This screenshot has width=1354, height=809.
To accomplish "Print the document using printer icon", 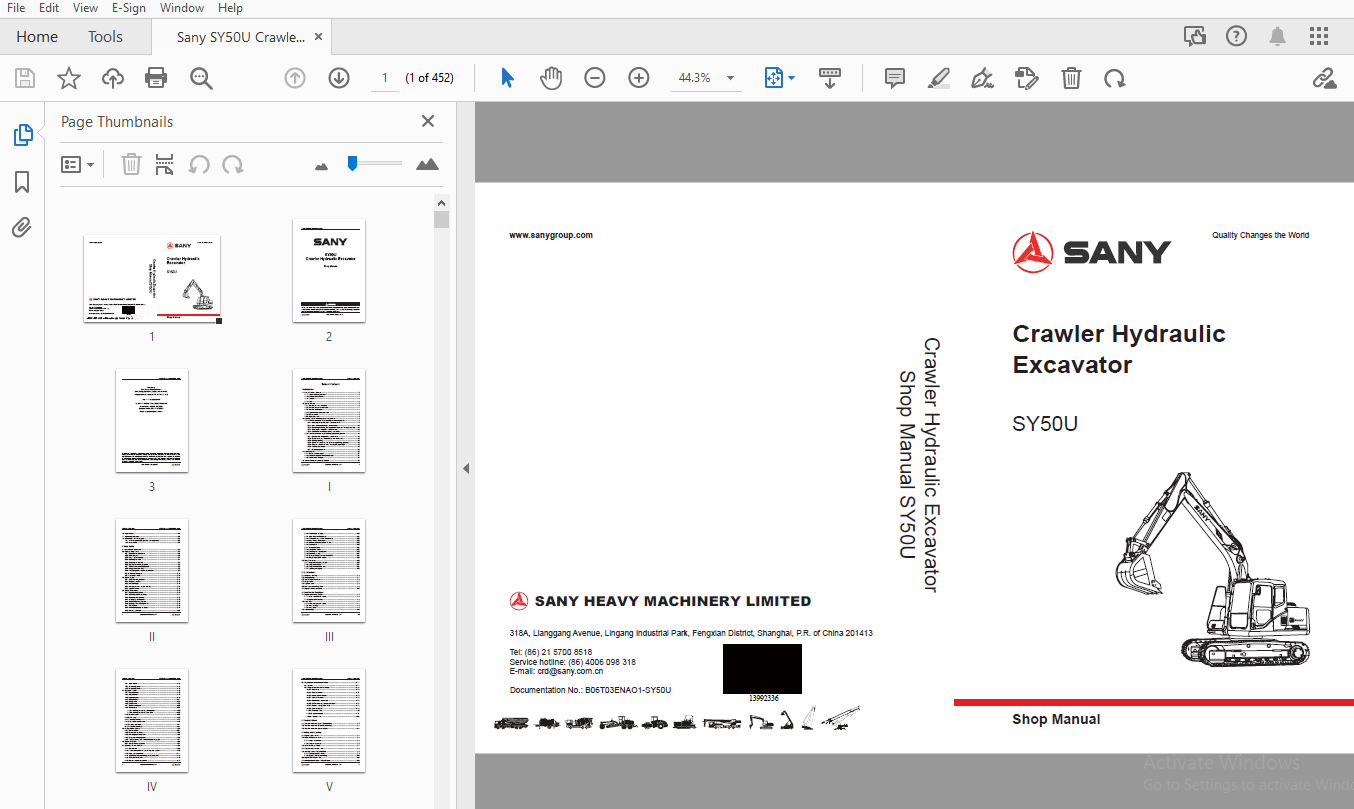I will tap(156, 78).
